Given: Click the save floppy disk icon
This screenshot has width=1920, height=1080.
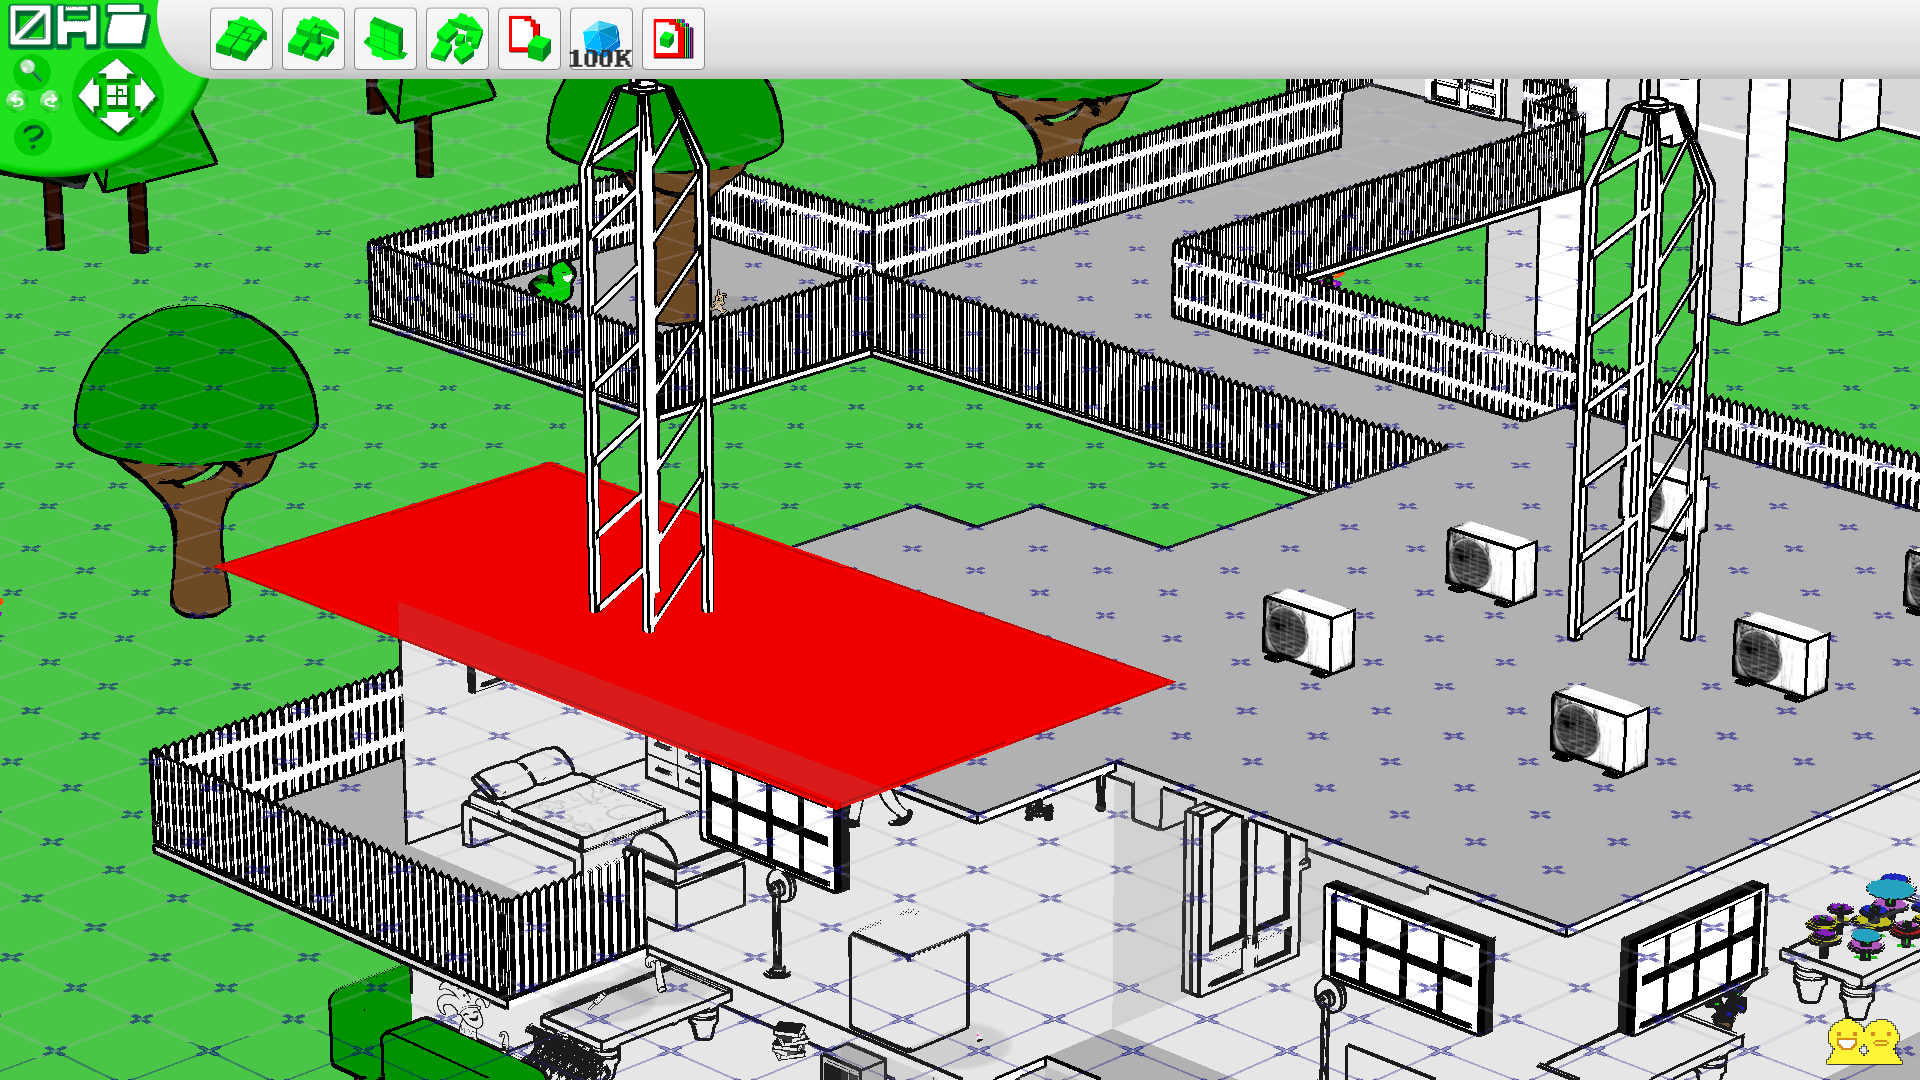Looking at the screenshot, I should (x=78, y=26).
